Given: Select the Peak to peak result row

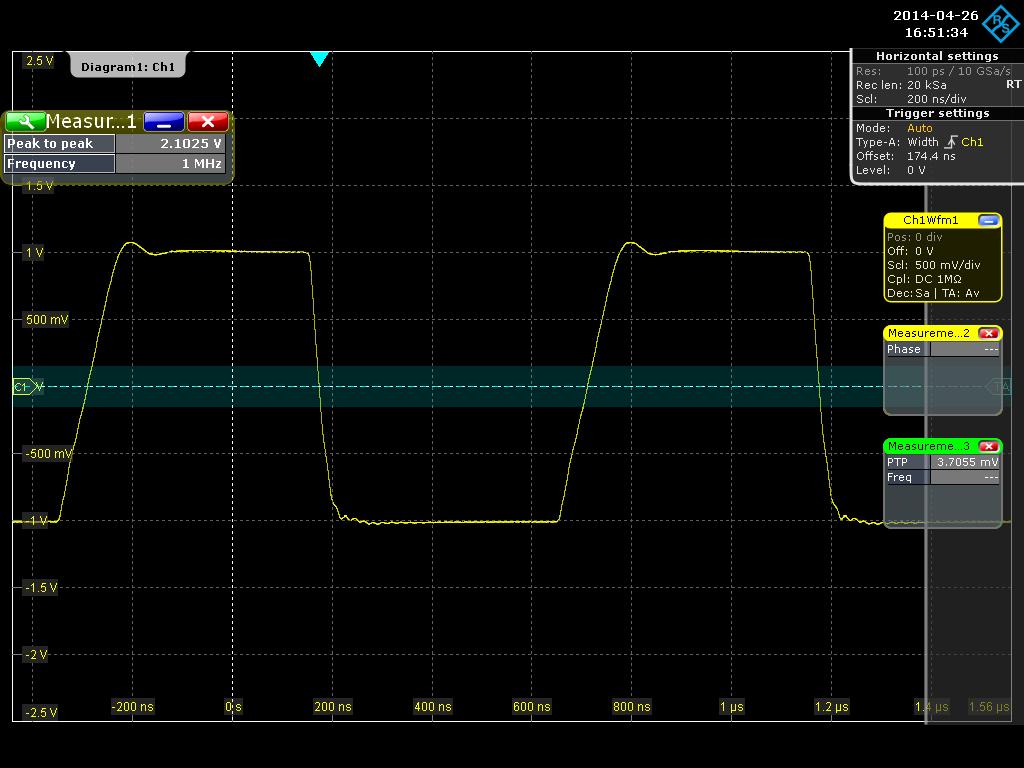Looking at the screenshot, I should tap(115, 144).
